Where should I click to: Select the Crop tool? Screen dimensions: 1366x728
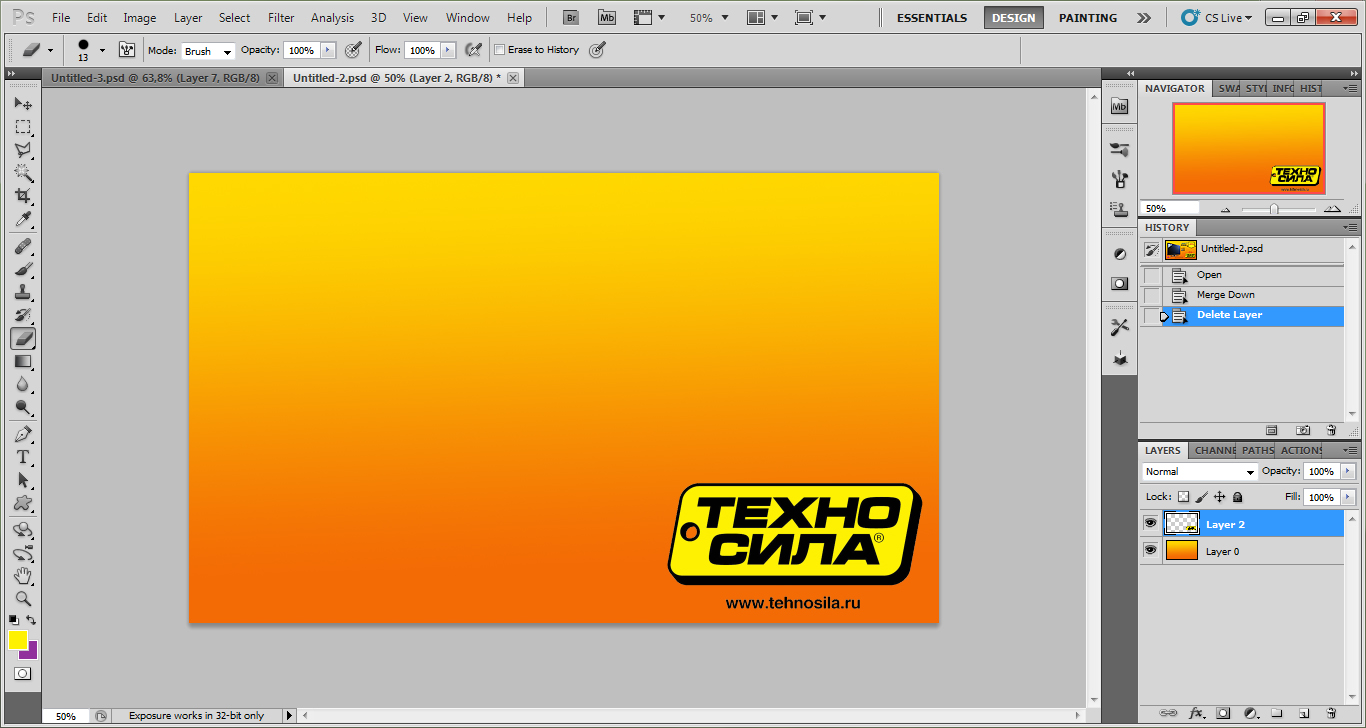[x=22, y=195]
